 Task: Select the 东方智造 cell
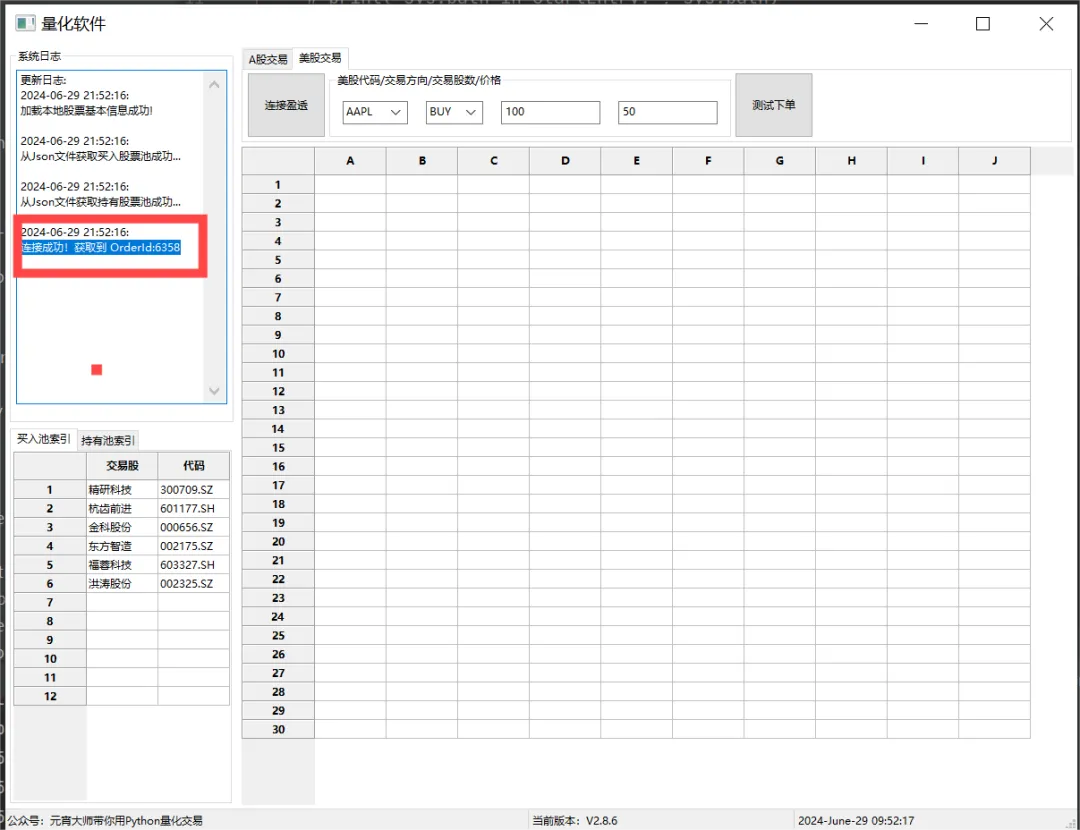tap(122, 546)
